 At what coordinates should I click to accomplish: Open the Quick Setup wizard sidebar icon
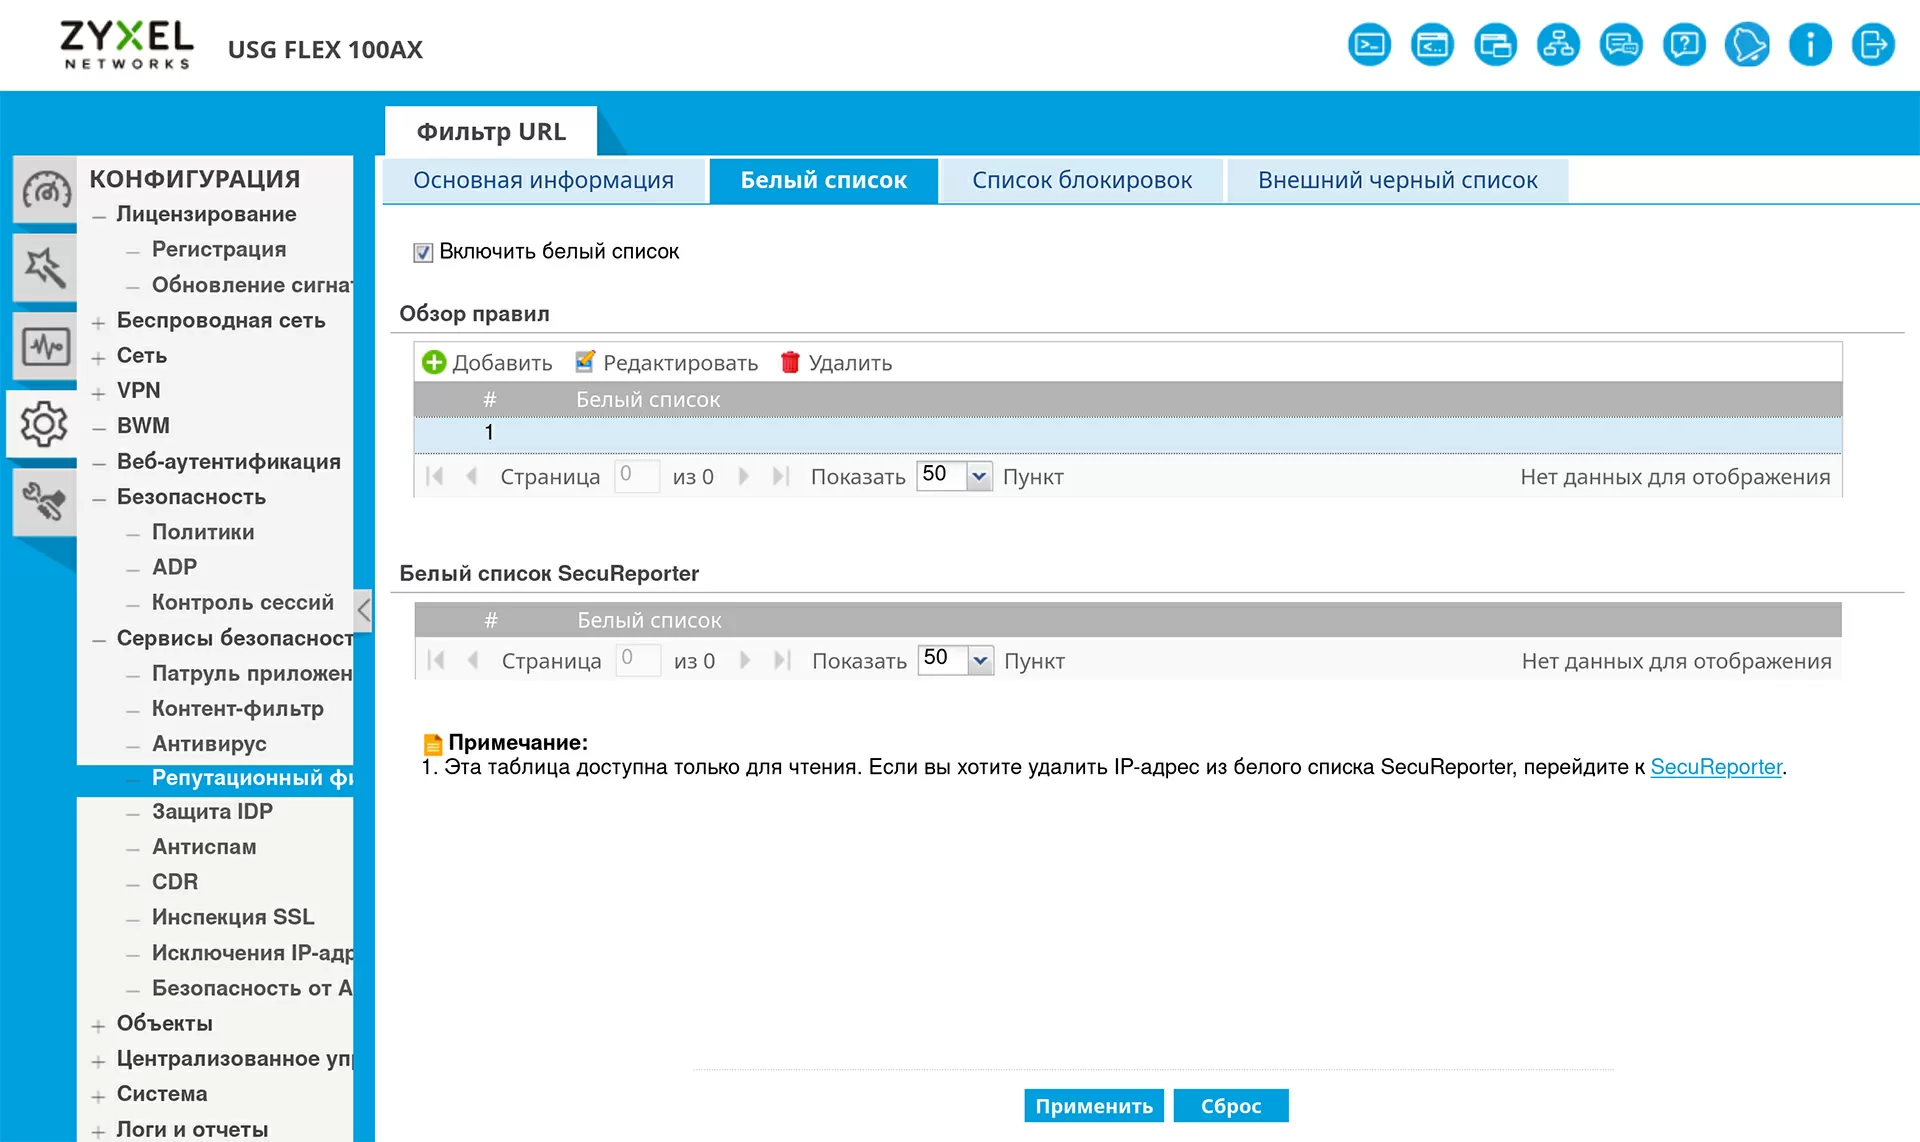[45, 267]
